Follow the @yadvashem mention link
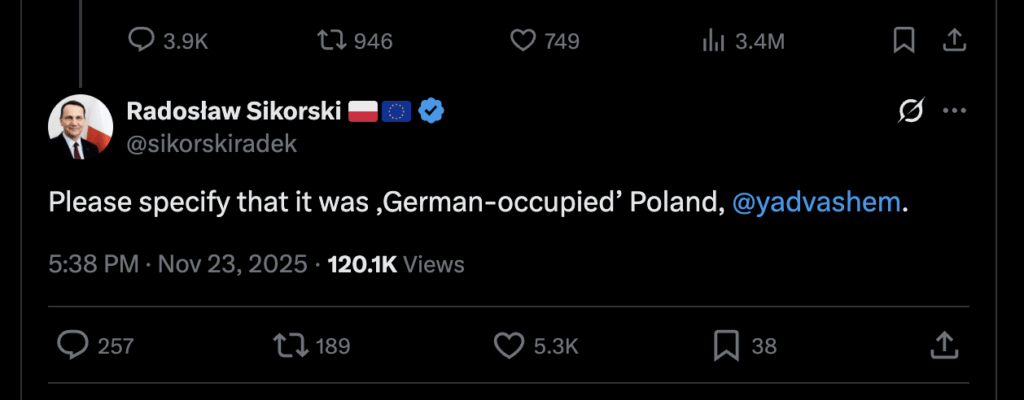1024x400 pixels. pos(817,203)
